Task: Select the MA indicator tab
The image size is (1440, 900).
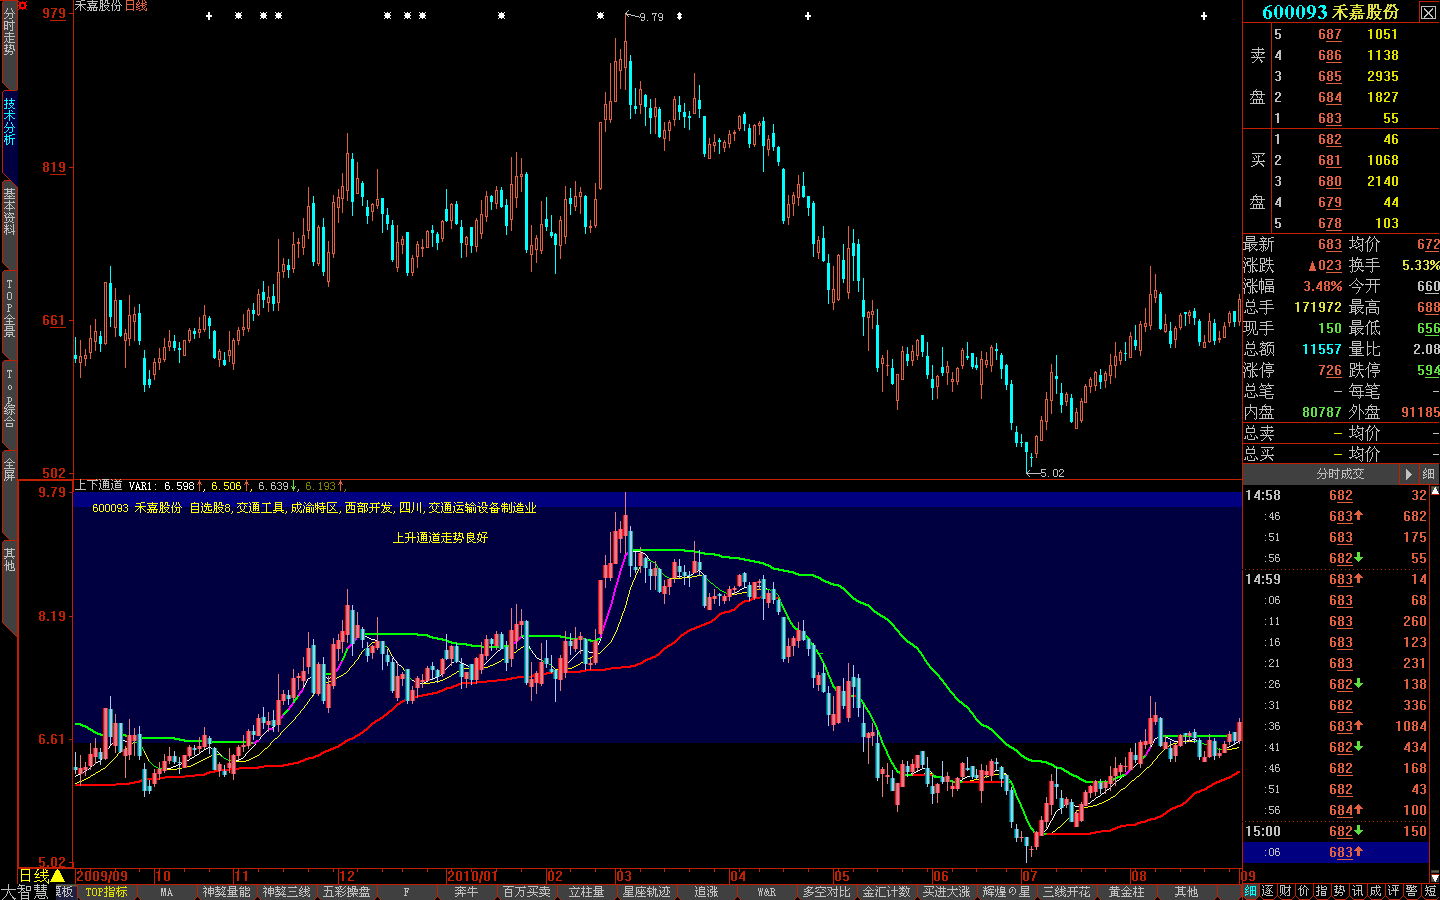Action: click(166, 892)
